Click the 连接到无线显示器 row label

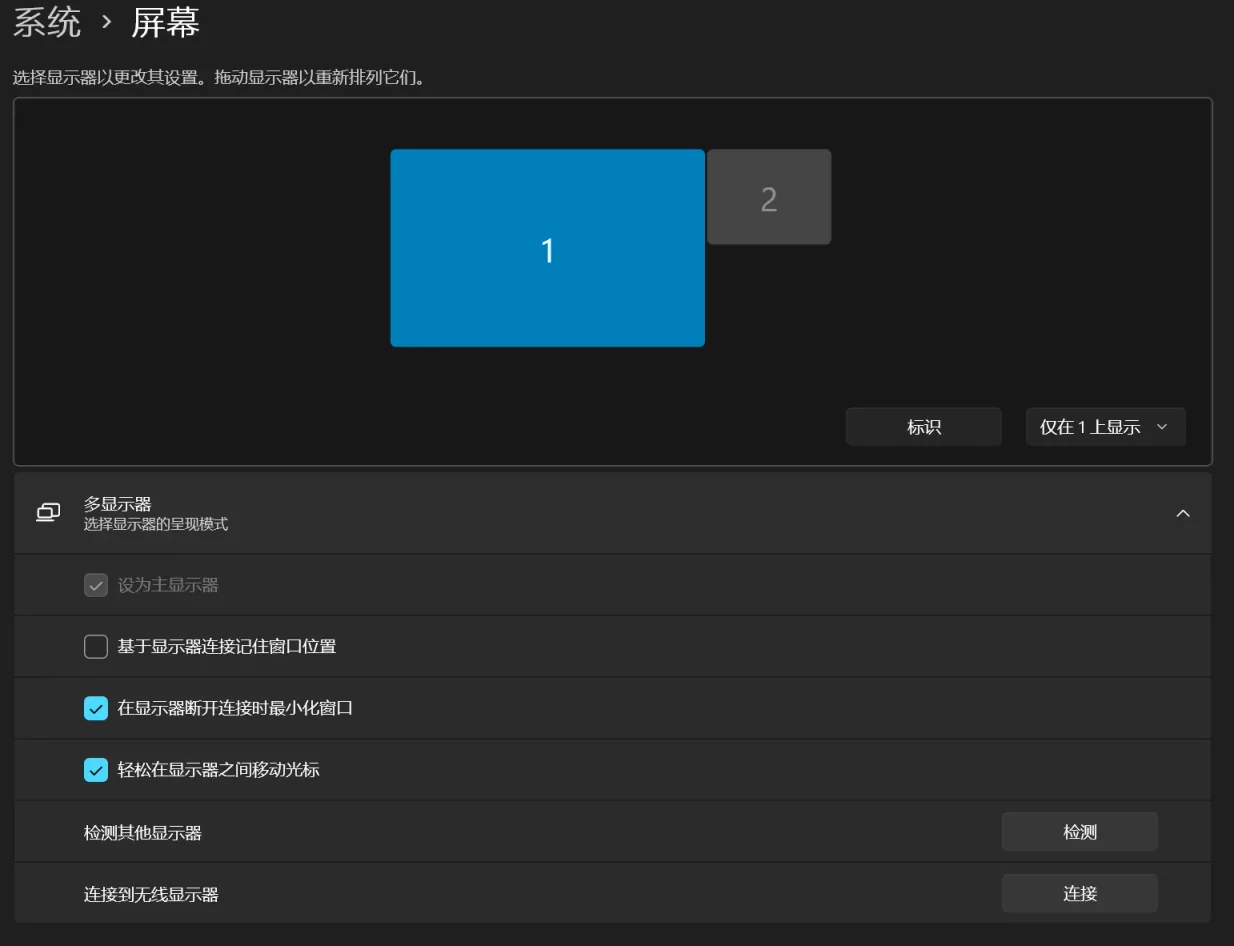(151, 894)
